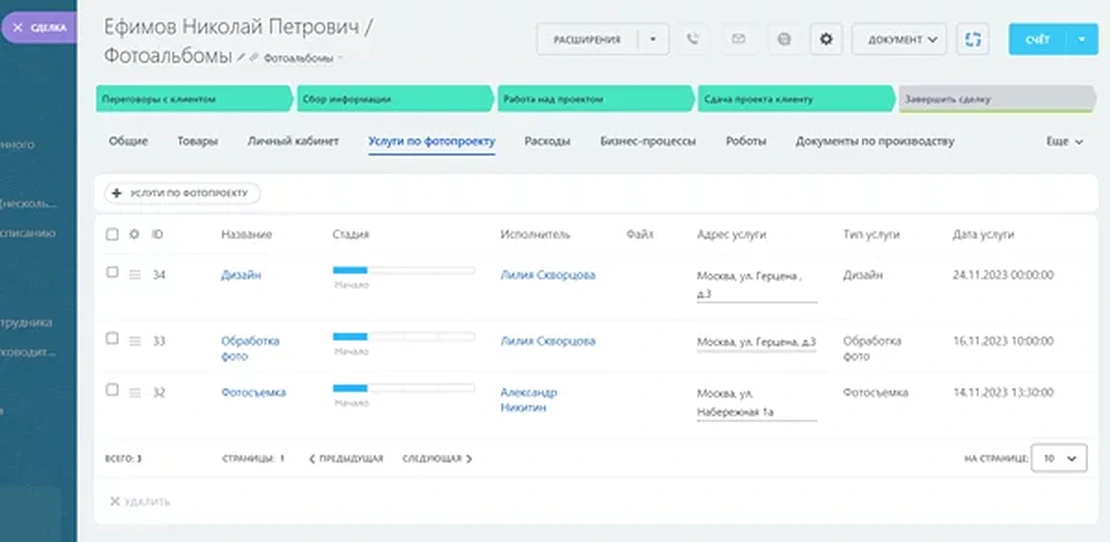Click the stage progress bar for Дизайн
This screenshot has height=542, width=1110.
click(x=403, y=270)
